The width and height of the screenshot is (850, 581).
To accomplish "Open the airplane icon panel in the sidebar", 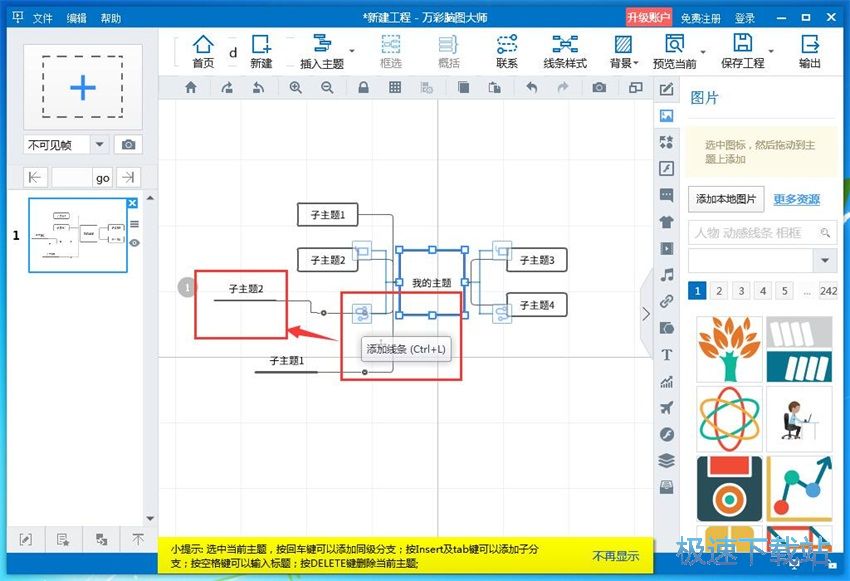I will [666, 408].
